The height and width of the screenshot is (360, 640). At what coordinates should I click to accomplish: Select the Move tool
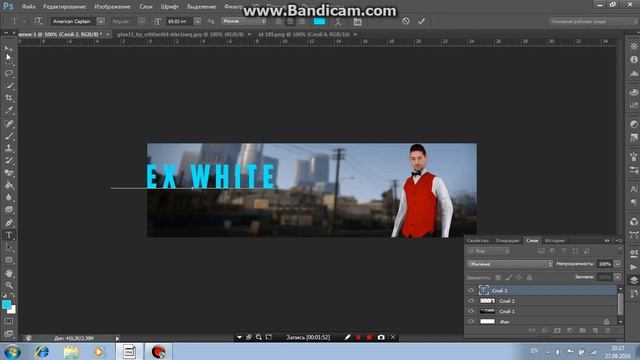(9, 49)
